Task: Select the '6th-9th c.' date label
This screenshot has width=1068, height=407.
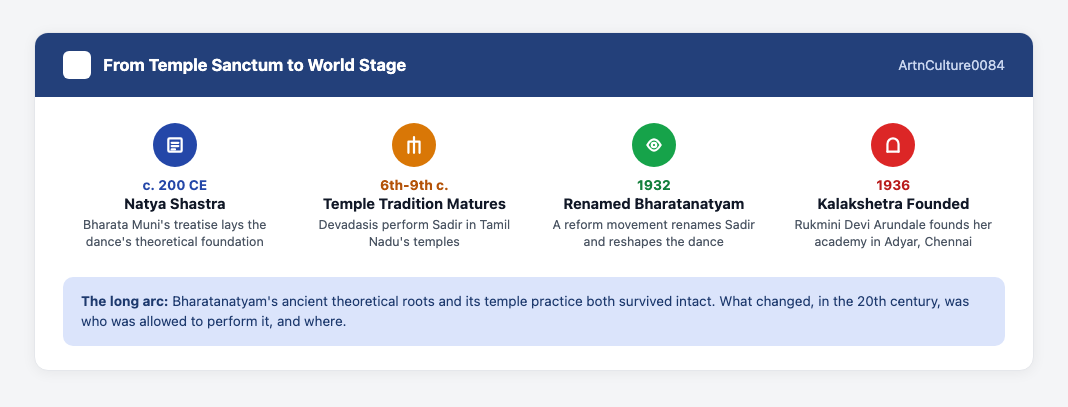Action: [x=414, y=185]
